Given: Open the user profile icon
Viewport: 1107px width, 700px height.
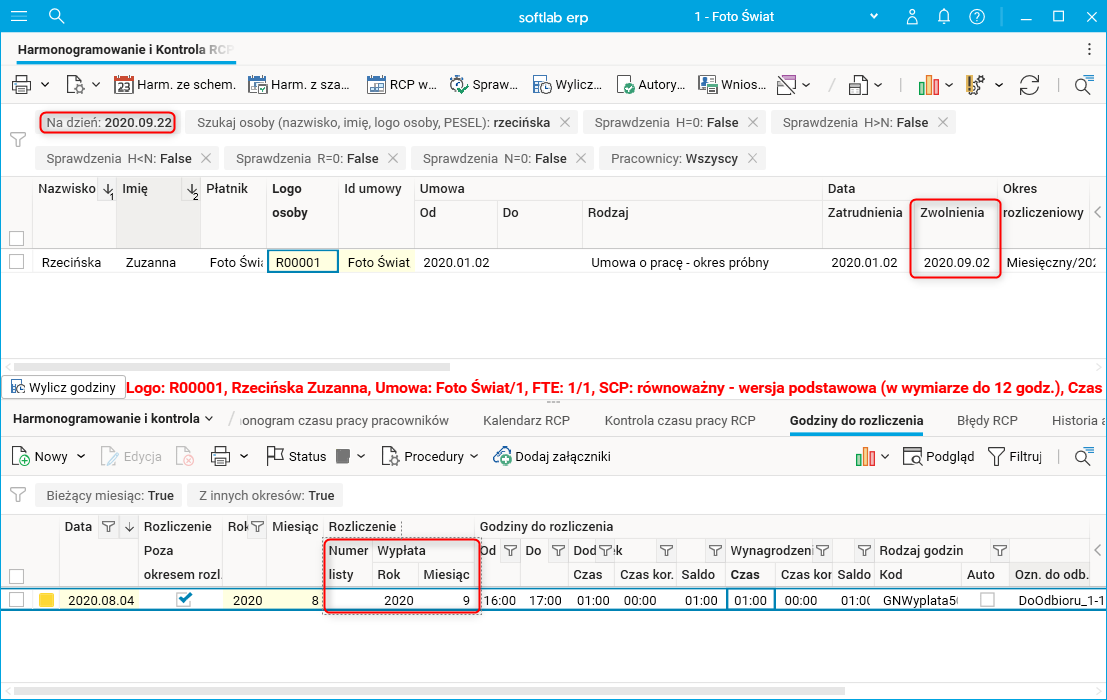Looking at the screenshot, I should tap(912, 16).
